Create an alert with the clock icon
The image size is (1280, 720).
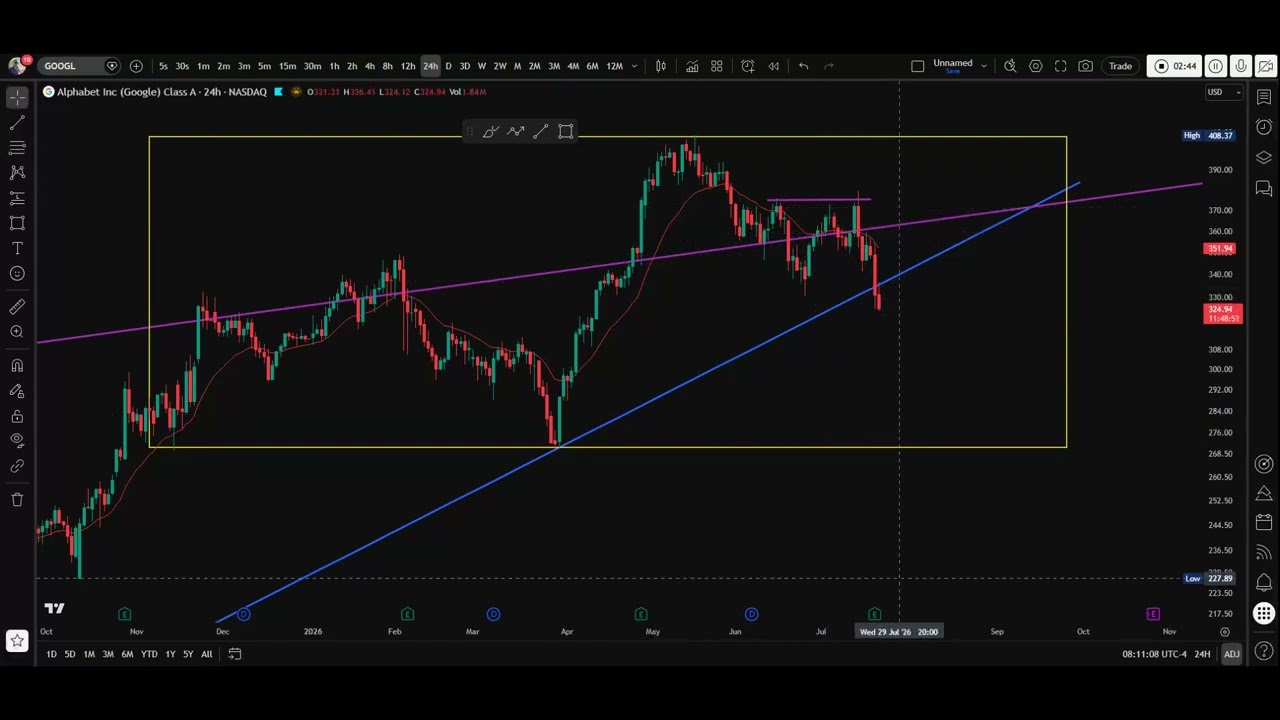(748, 66)
